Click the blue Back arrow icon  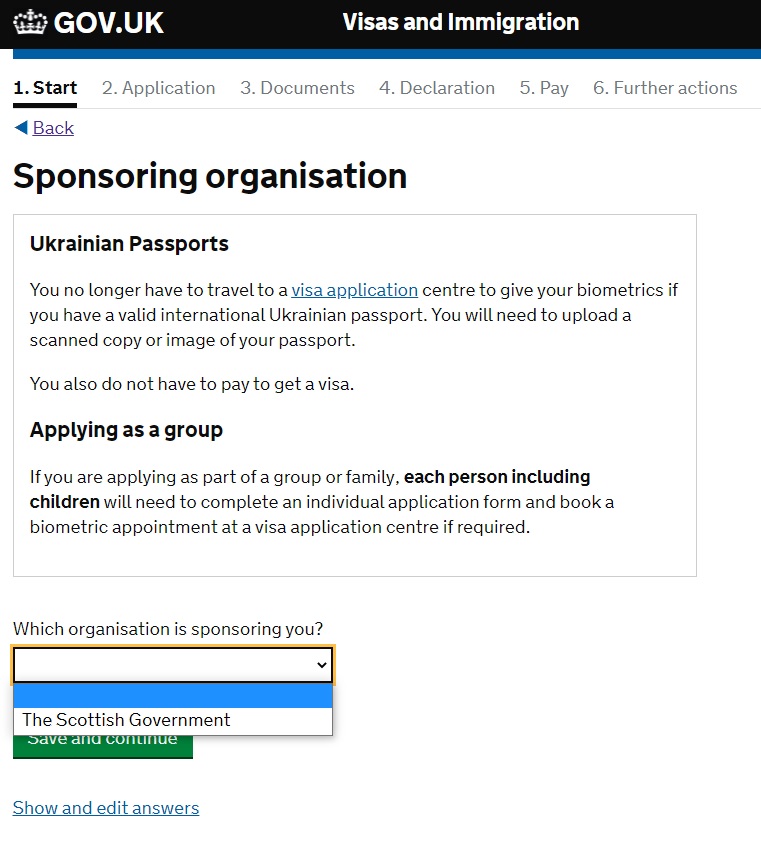point(21,128)
